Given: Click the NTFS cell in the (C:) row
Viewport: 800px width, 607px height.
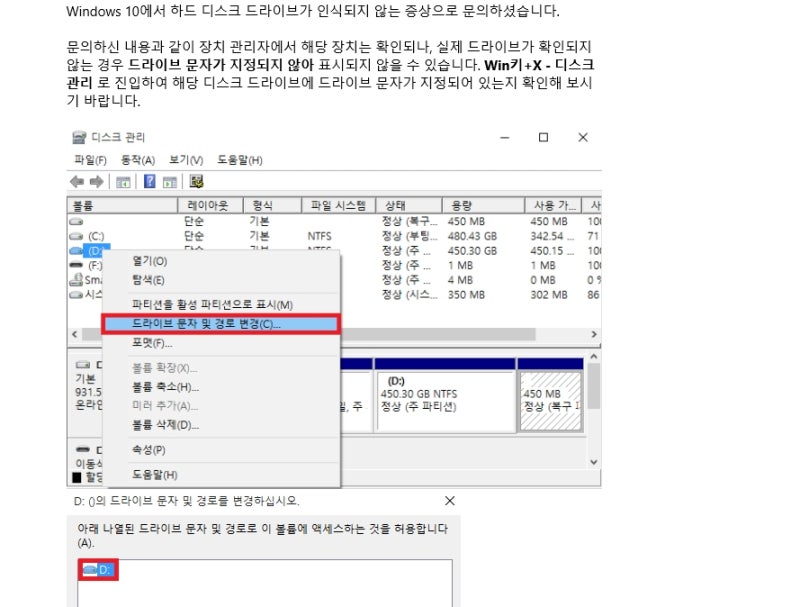Looking at the screenshot, I should [x=319, y=236].
